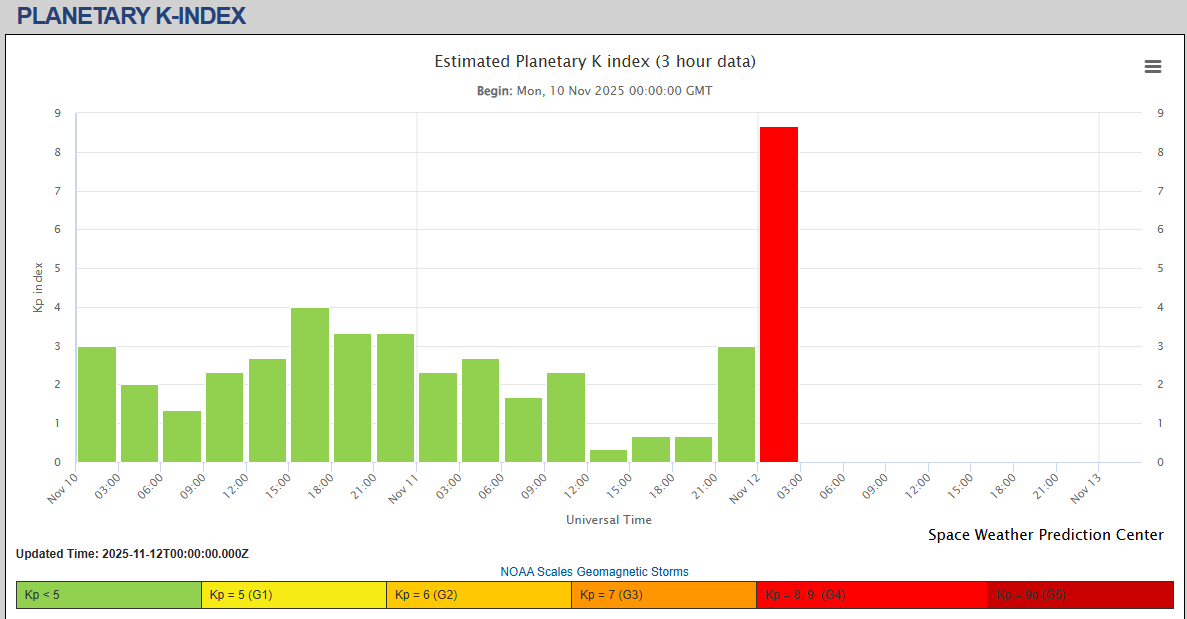The width and height of the screenshot is (1187, 619).
Task: Click the Space Weather Prediction Center credit
Action: [x=1045, y=535]
